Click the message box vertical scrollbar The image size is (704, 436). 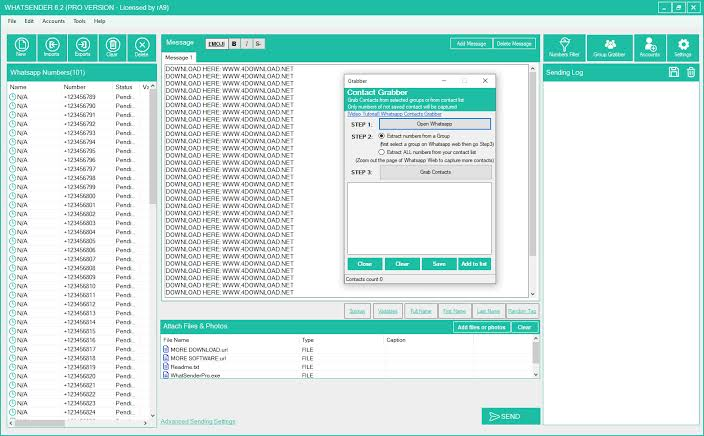tap(532, 164)
